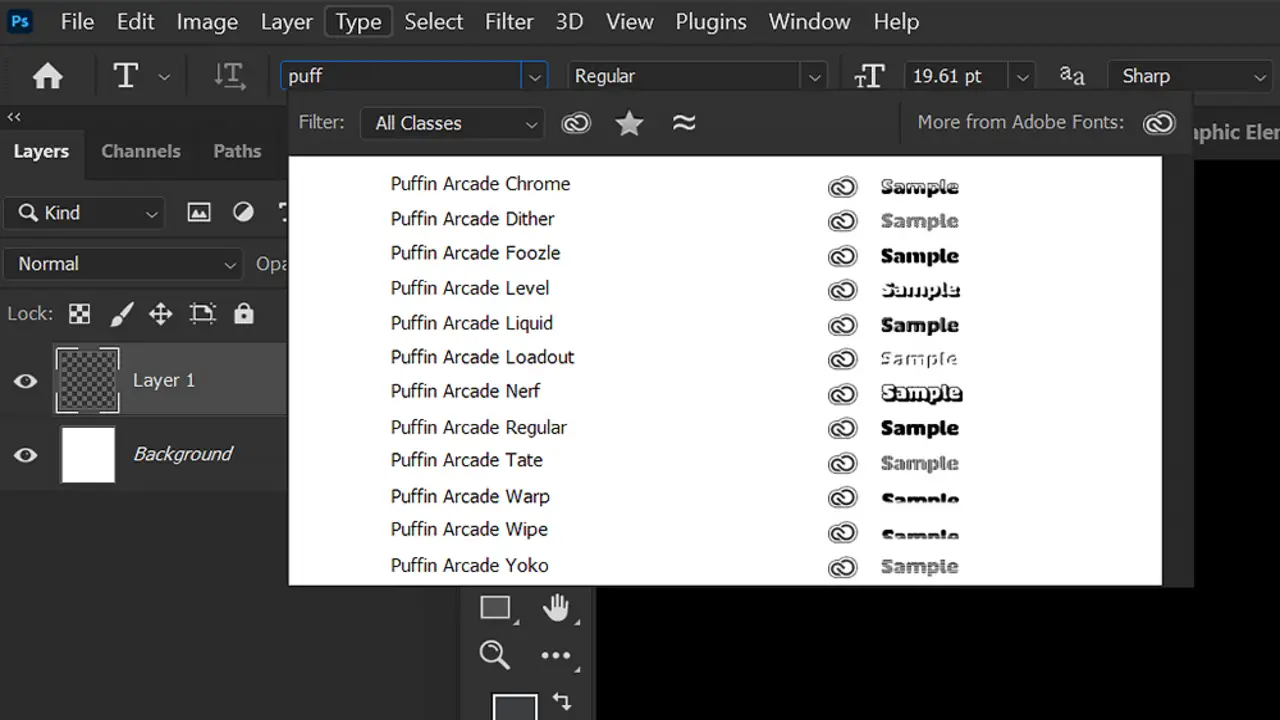Open the View menu
Image resolution: width=1280 pixels, height=720 pixels.
pyautogui.click(x=630, y=21)
